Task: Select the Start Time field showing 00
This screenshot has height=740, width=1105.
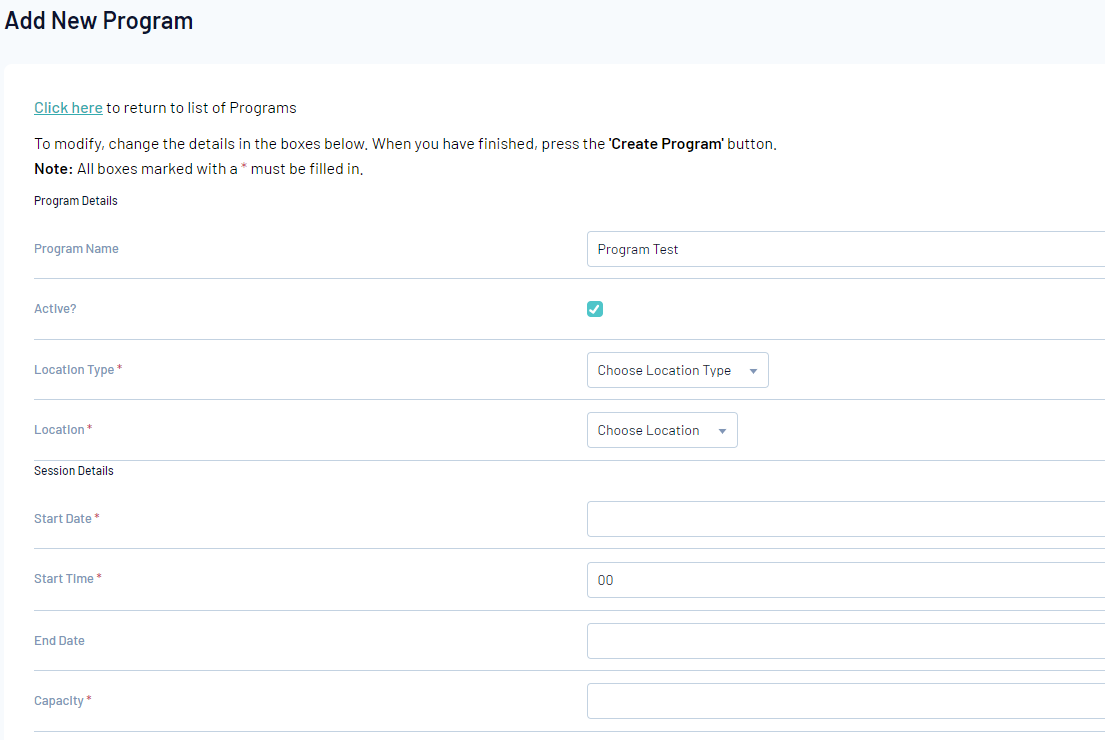Action: click(845, 580)
